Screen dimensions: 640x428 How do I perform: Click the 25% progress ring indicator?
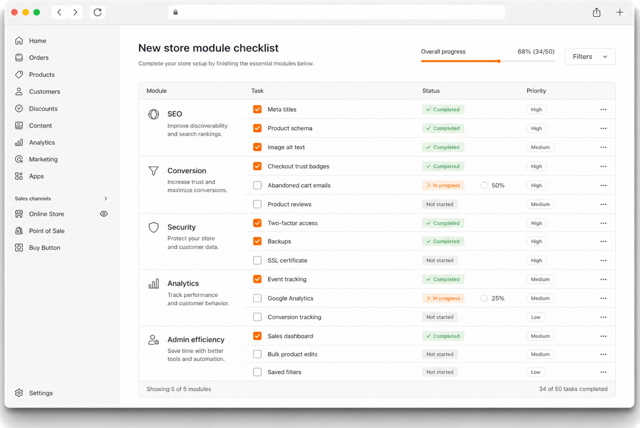[x=484, y=298]
